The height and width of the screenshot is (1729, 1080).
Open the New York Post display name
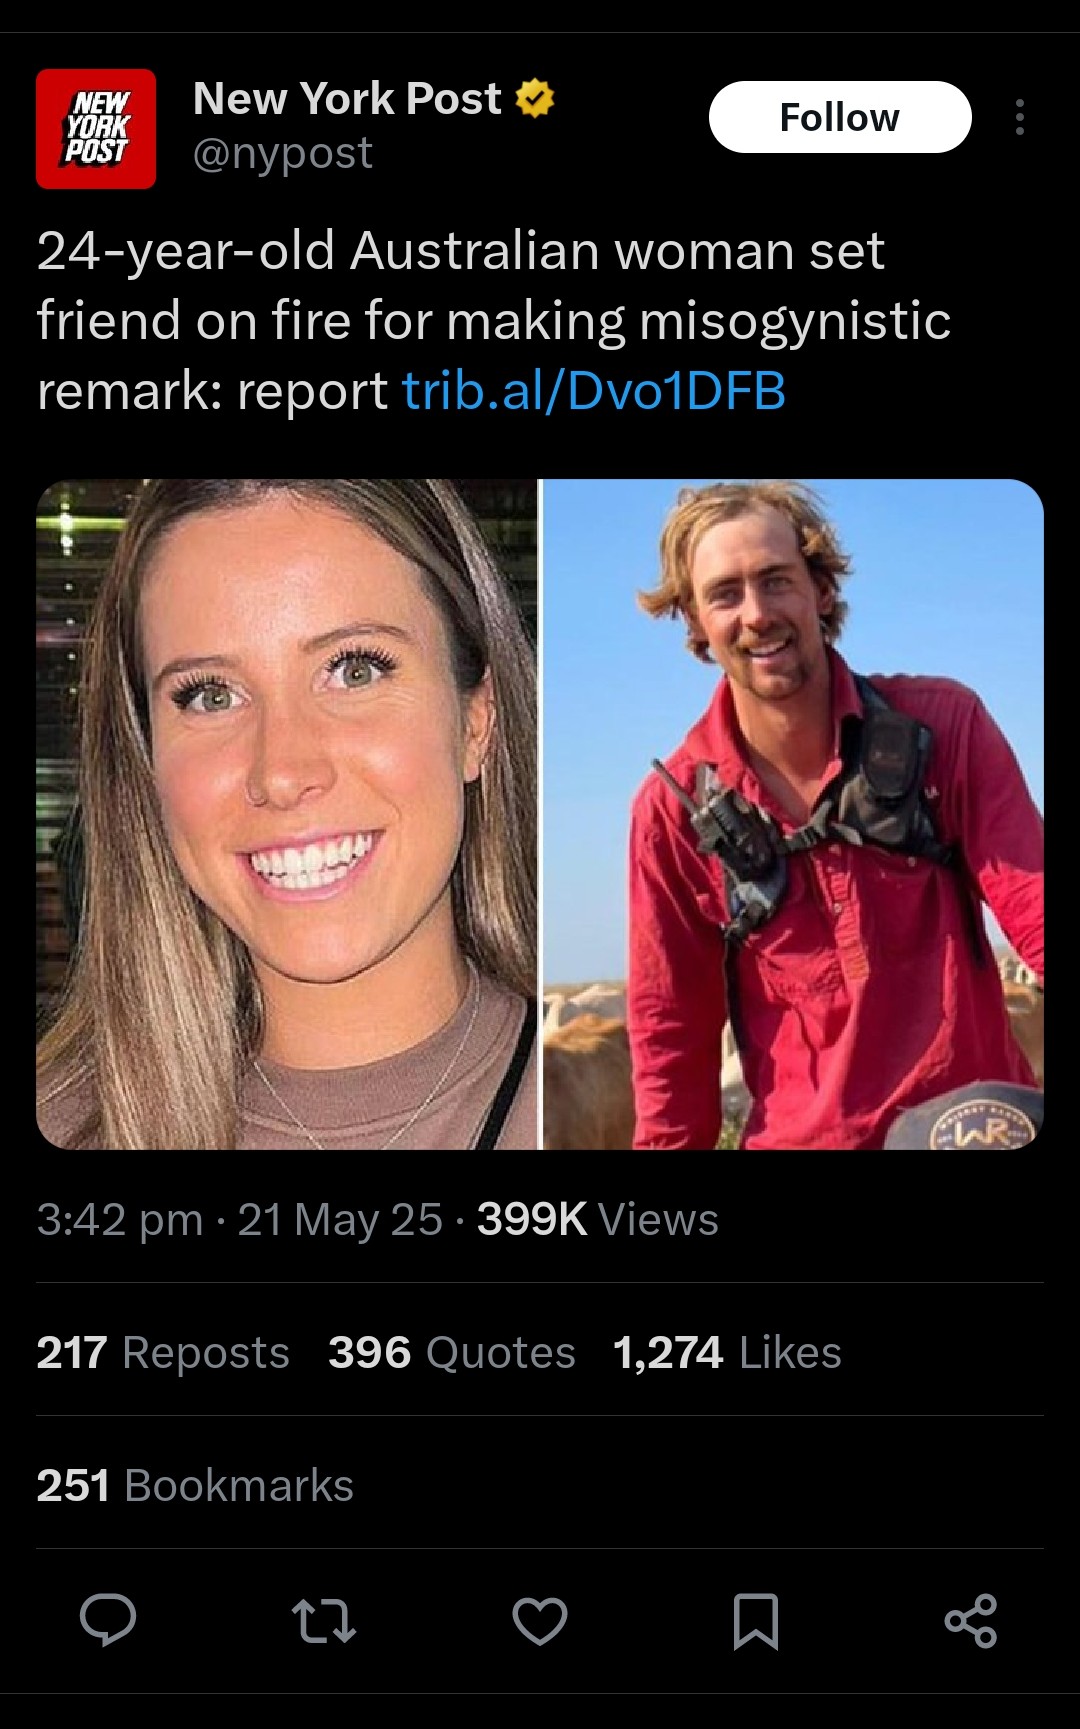[x=347, y=98]
